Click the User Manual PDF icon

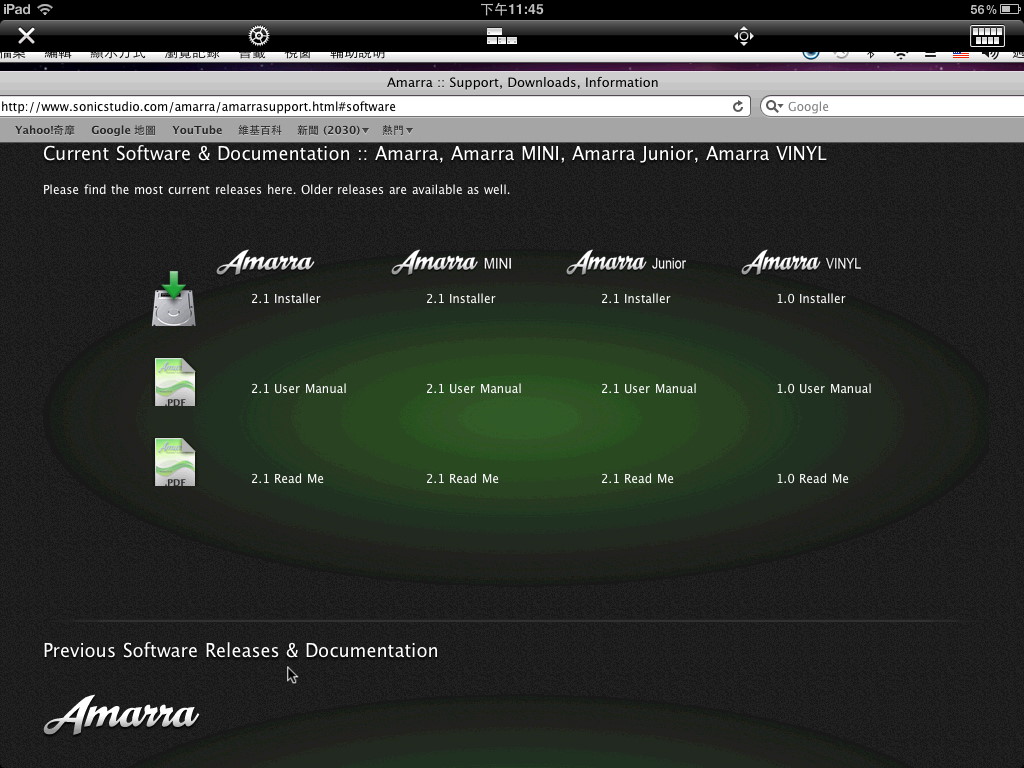coord(174,382)
